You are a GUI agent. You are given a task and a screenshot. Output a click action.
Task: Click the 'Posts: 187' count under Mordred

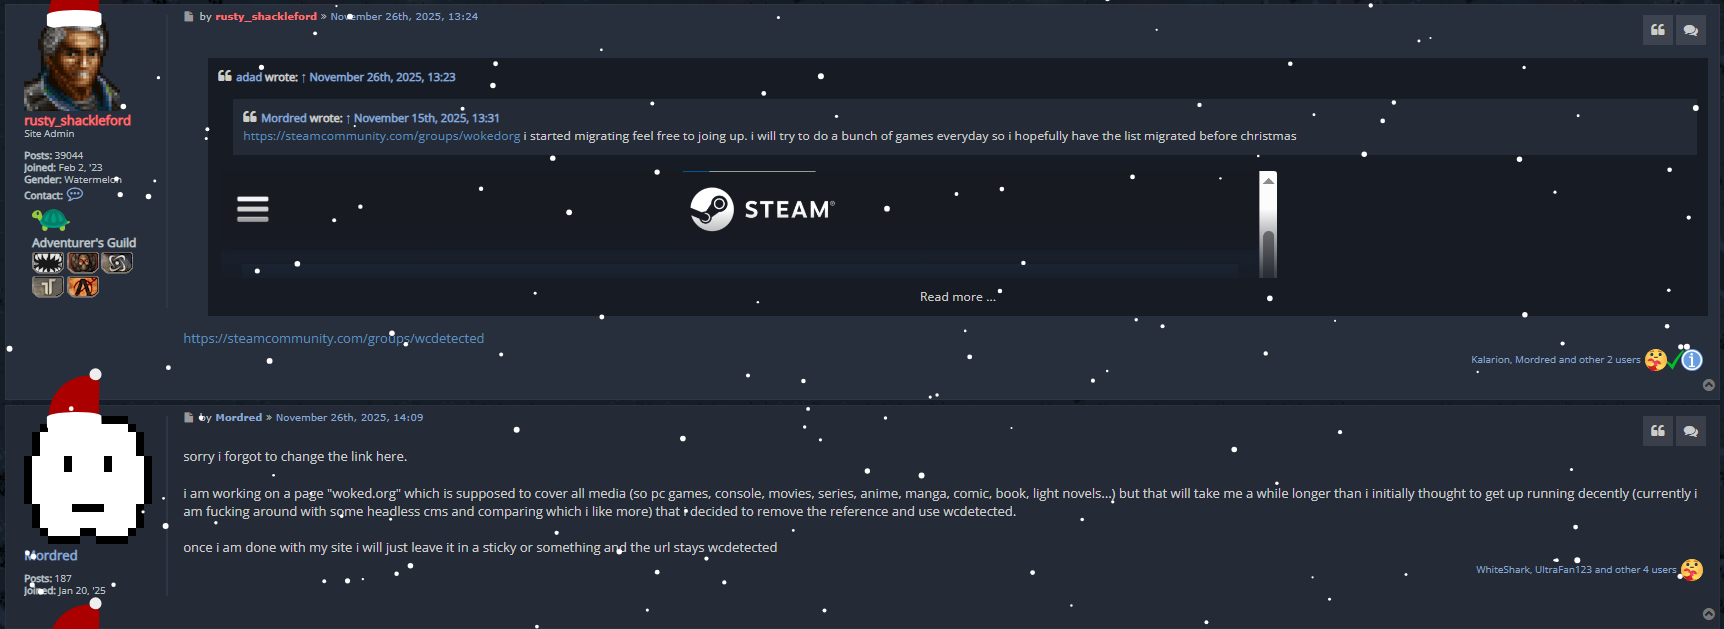tap(48, 579)
